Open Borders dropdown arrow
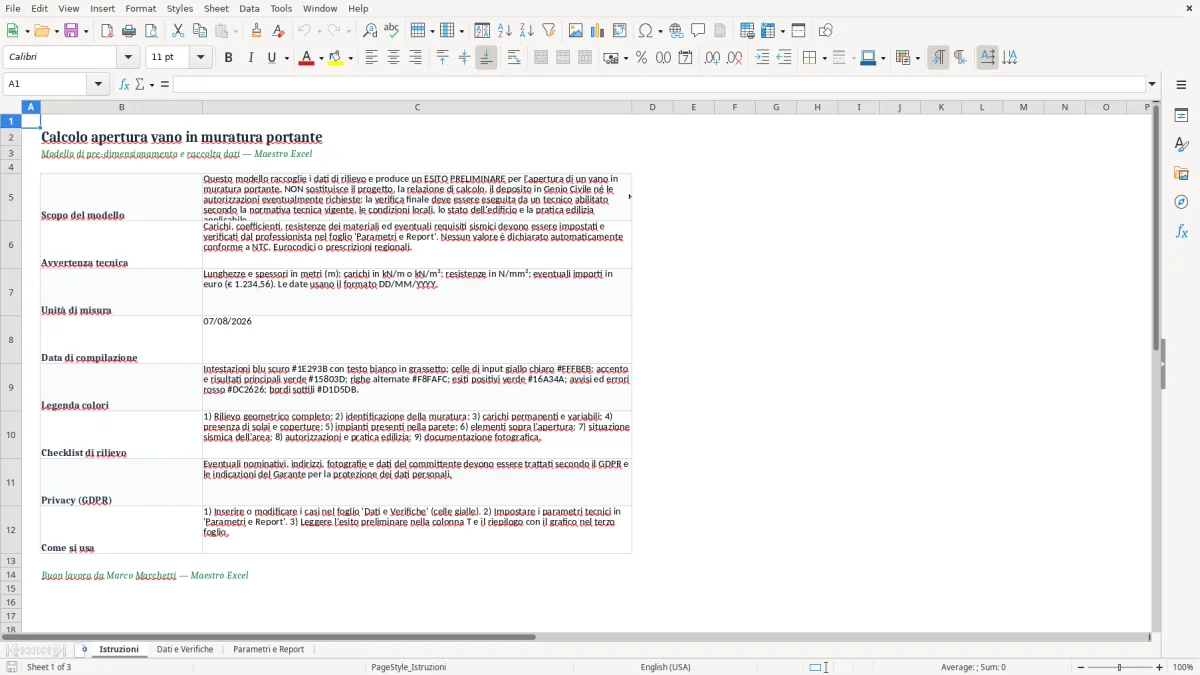Image resolution: width=1200 pixels, height=675 pixels. [x=826, y=58]
